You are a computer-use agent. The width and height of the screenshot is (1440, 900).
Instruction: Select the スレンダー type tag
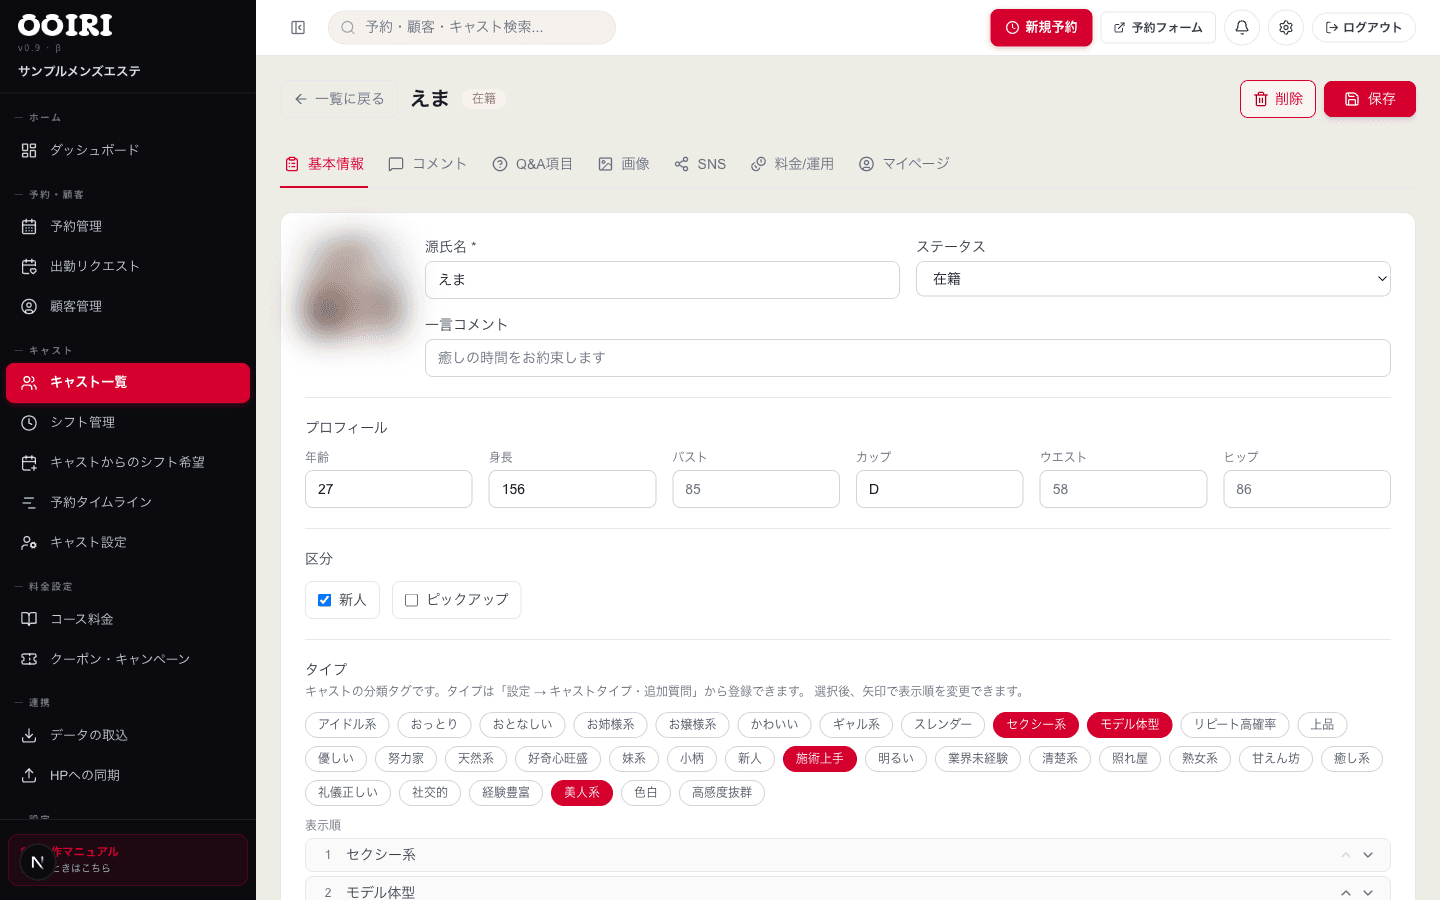[x=943, y=725]
